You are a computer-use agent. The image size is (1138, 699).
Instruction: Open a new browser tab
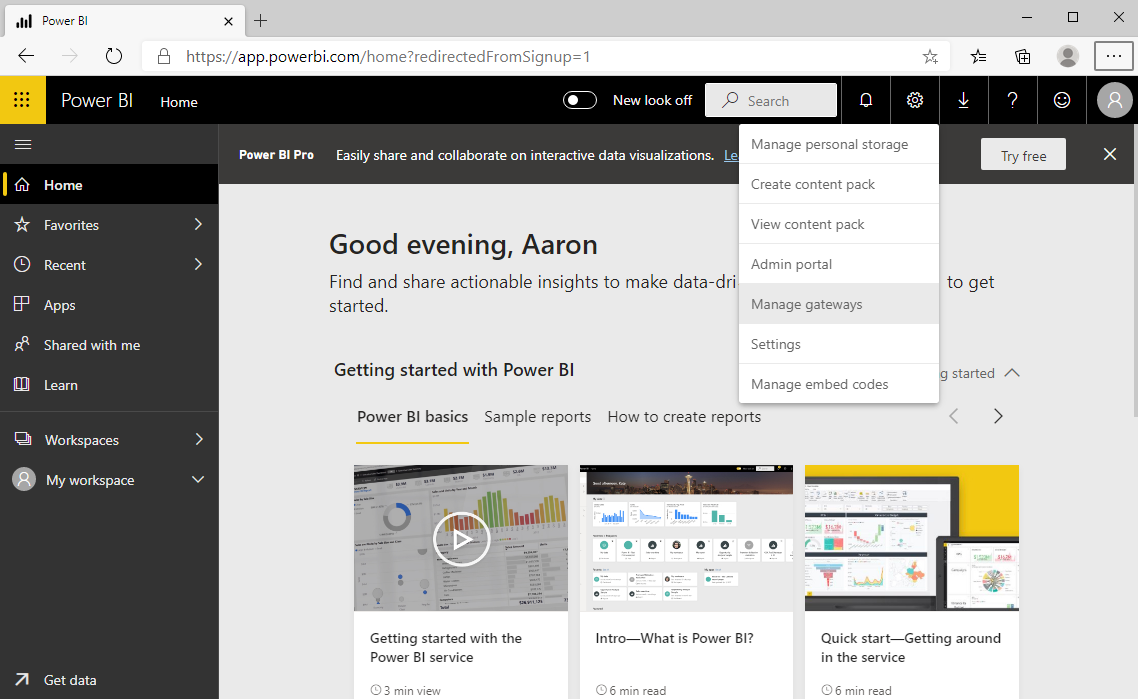point(261,21)
